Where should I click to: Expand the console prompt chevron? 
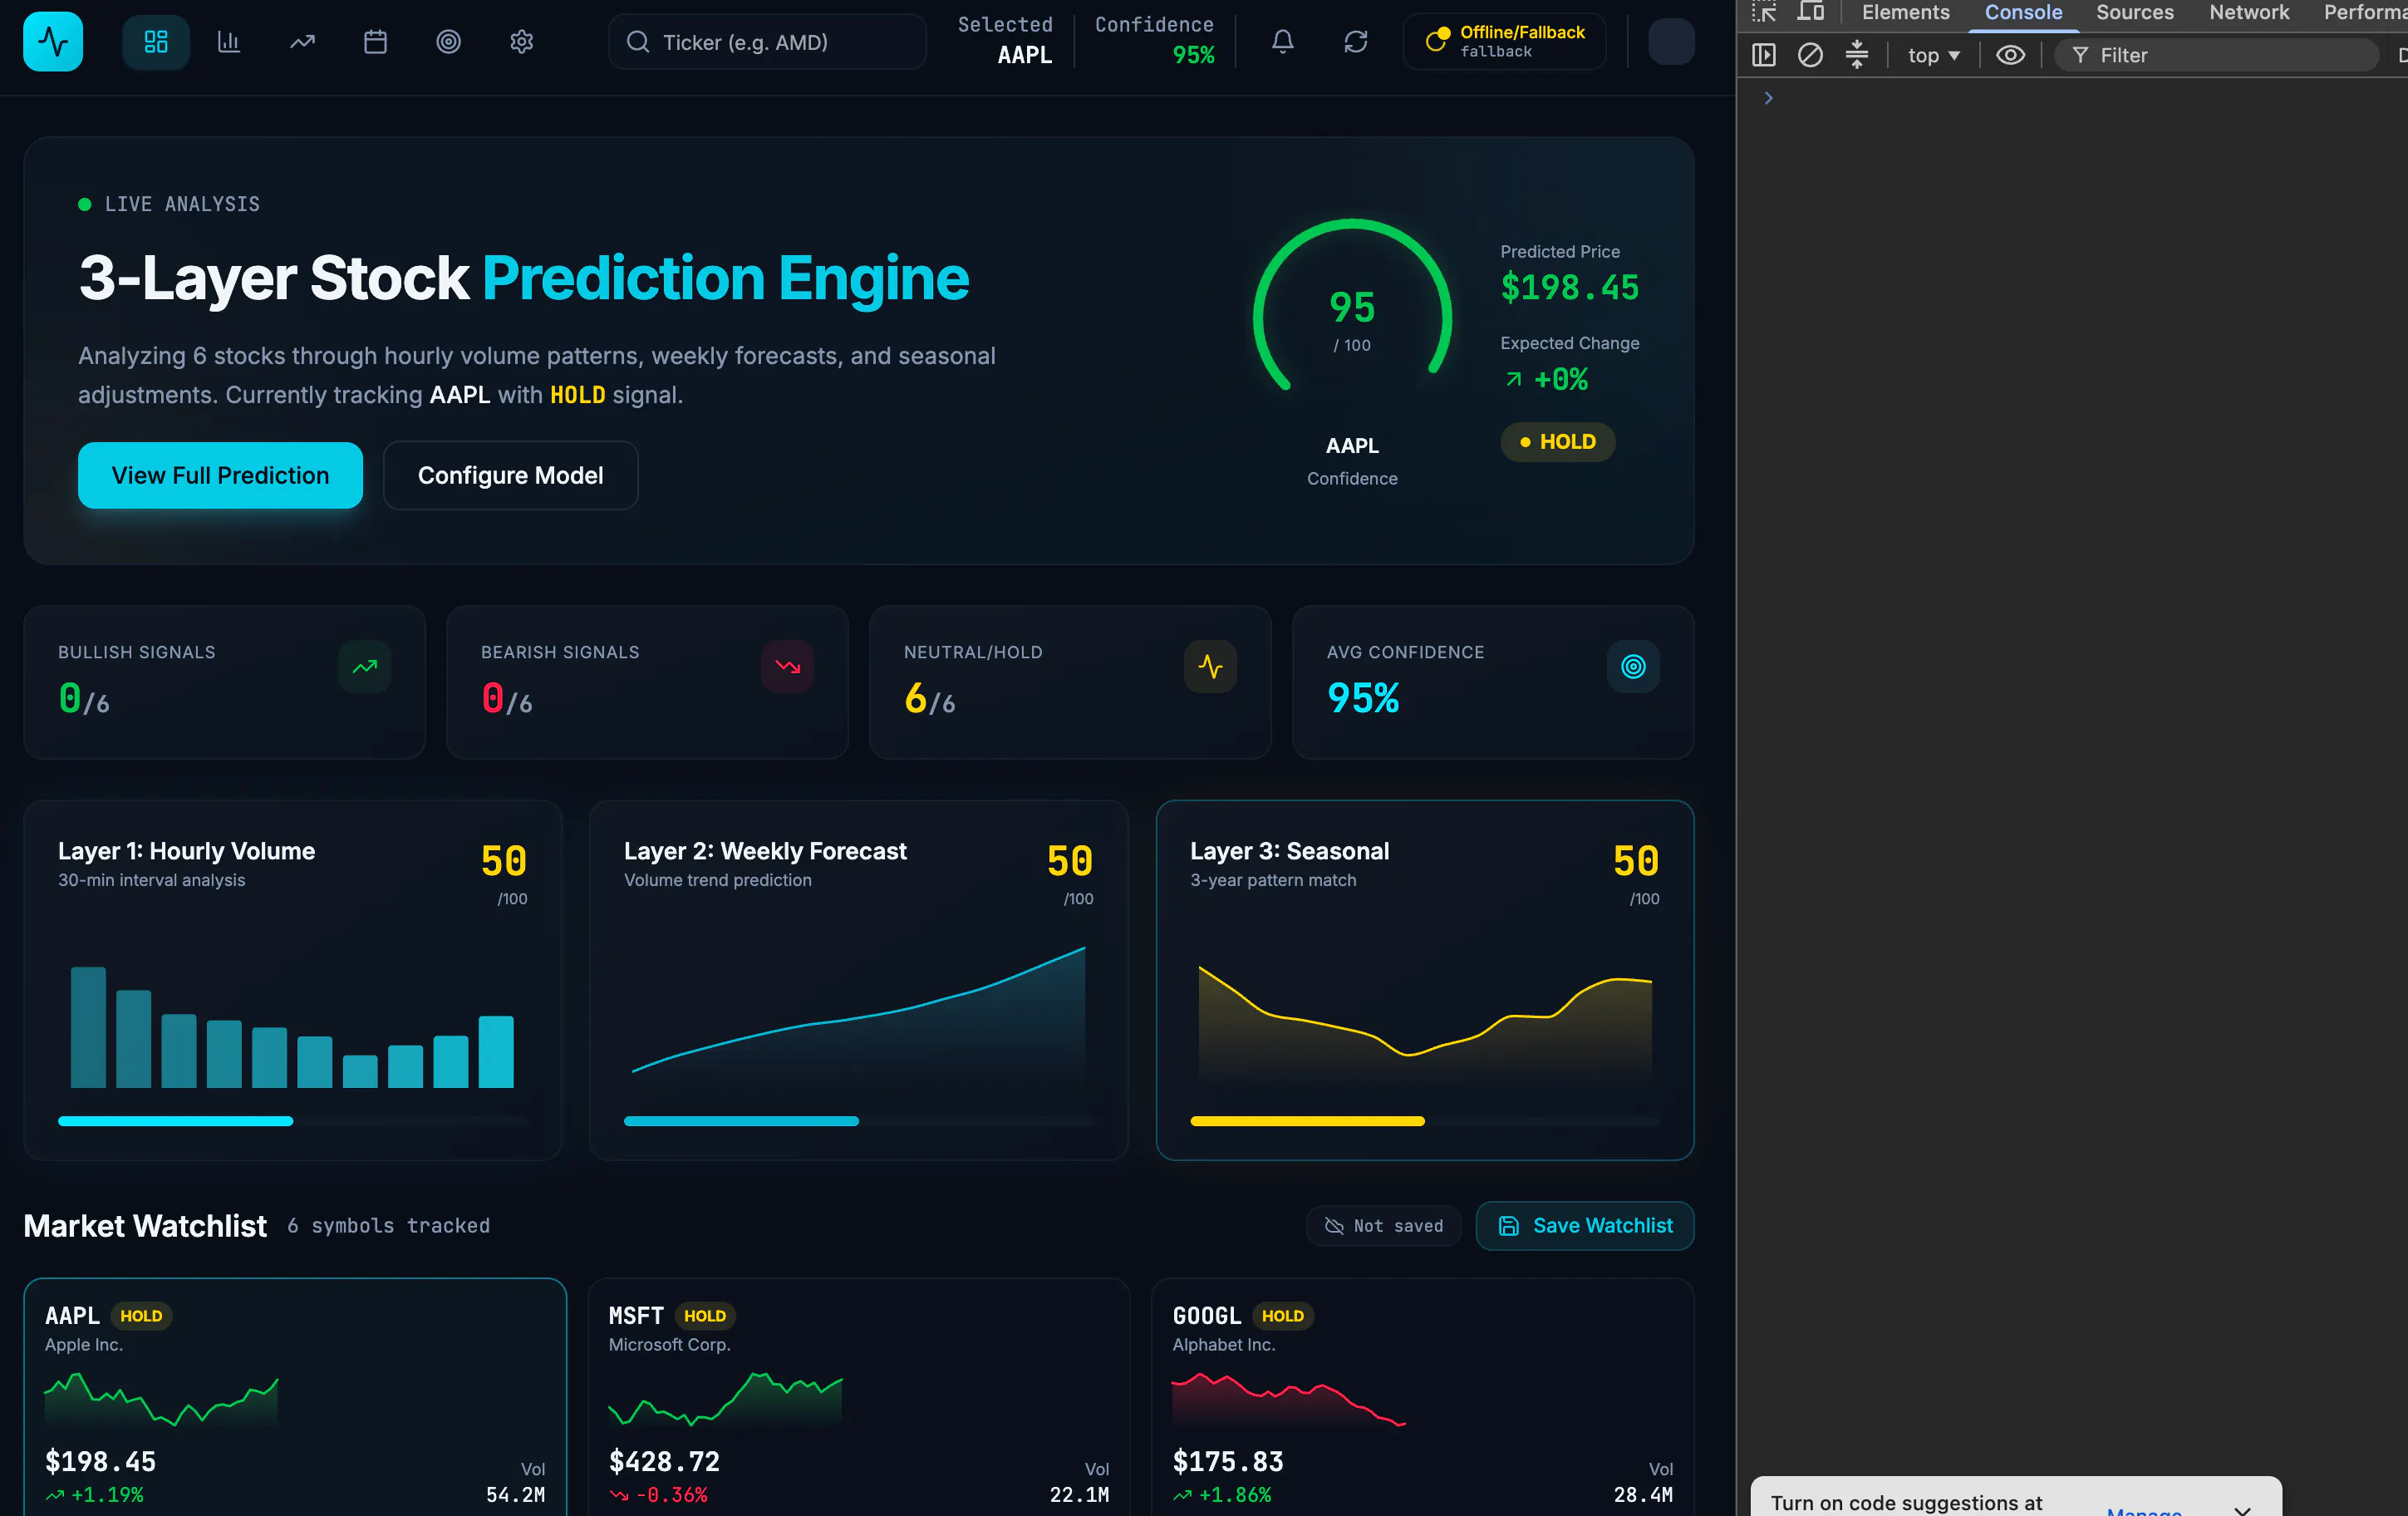(1769, 98)
